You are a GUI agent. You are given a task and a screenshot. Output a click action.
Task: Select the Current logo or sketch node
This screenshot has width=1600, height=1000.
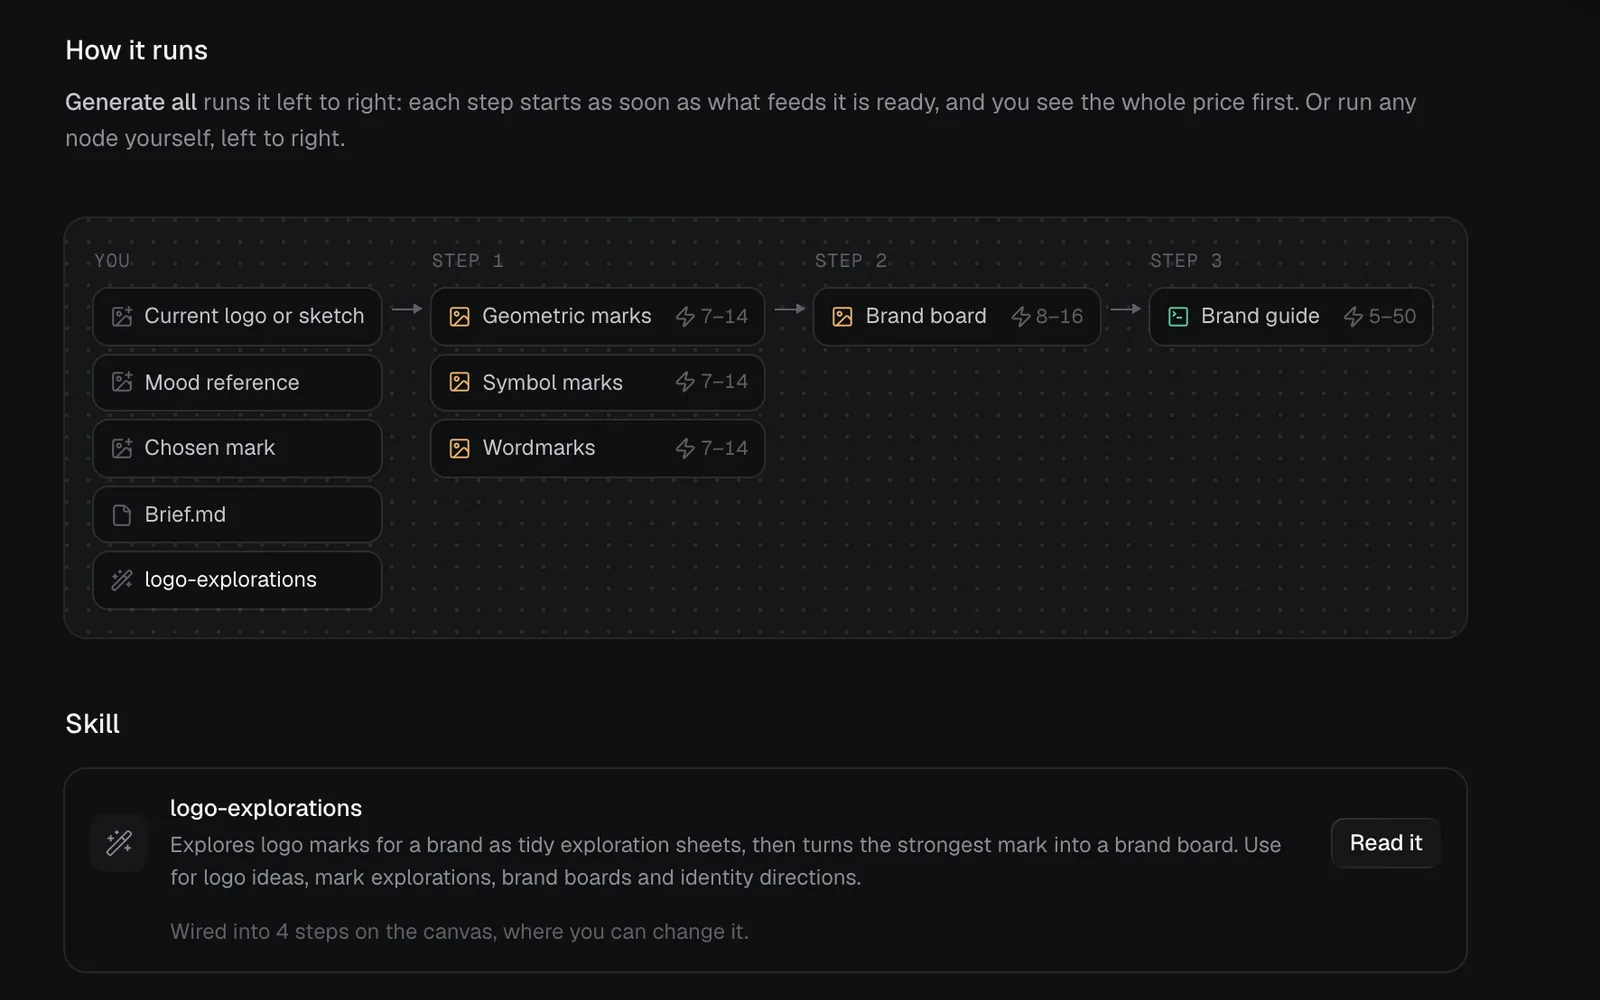click(x=237, y=317)
